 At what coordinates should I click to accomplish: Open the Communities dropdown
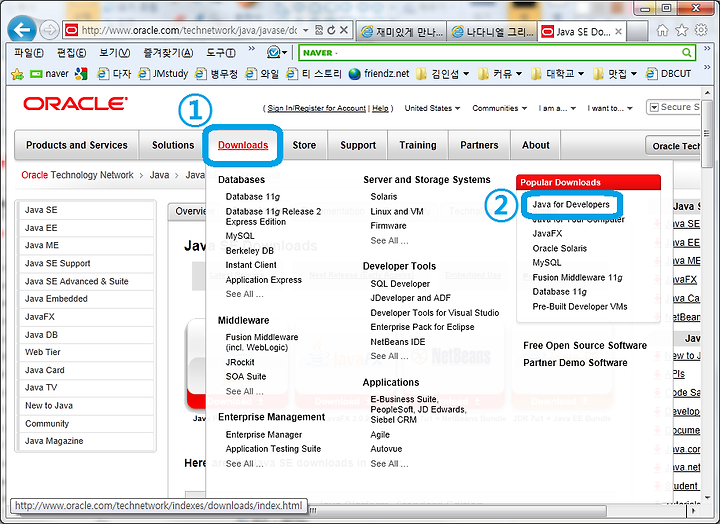click(499, 108)
